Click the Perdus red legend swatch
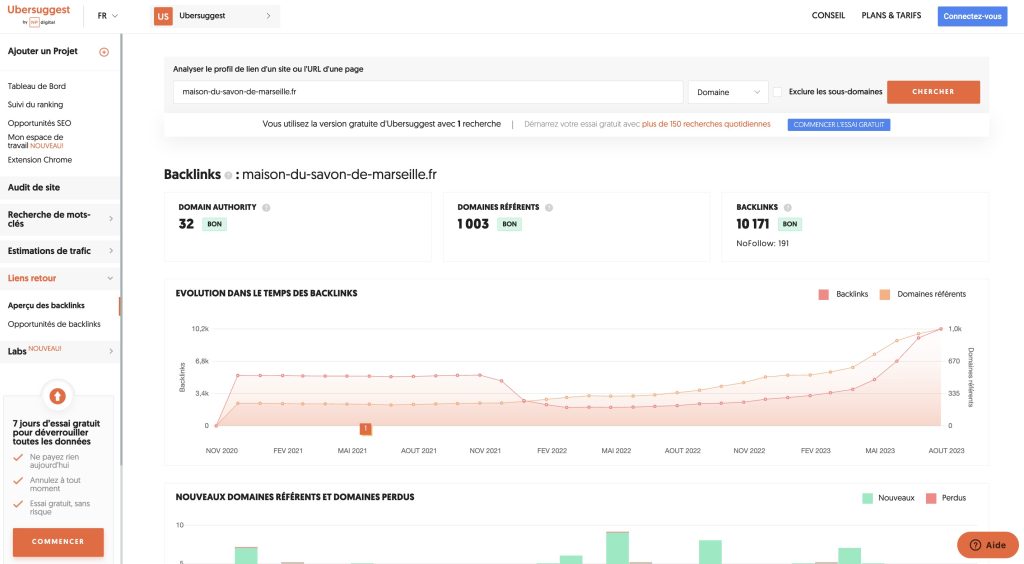The image size is (1024, 564). click(931, 498)
